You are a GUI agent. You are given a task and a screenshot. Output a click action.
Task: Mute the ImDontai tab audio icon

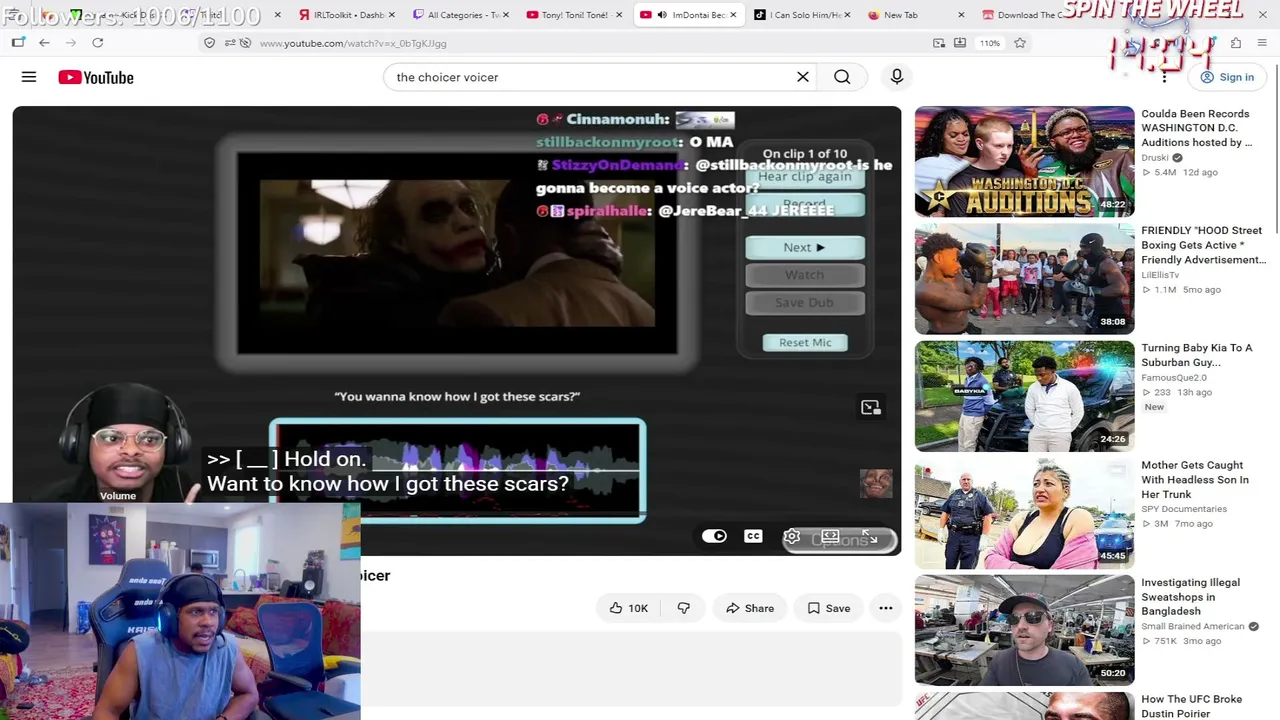(662, 15)
